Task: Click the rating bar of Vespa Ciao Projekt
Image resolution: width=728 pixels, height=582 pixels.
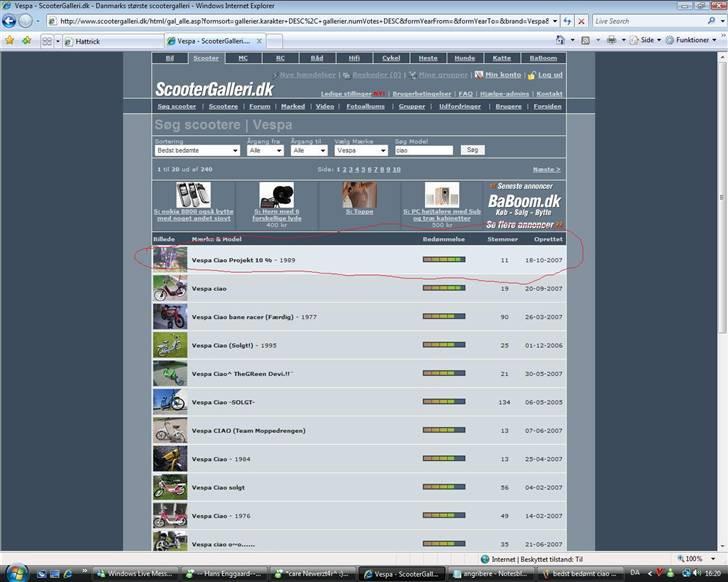Action: coord(444,259)
